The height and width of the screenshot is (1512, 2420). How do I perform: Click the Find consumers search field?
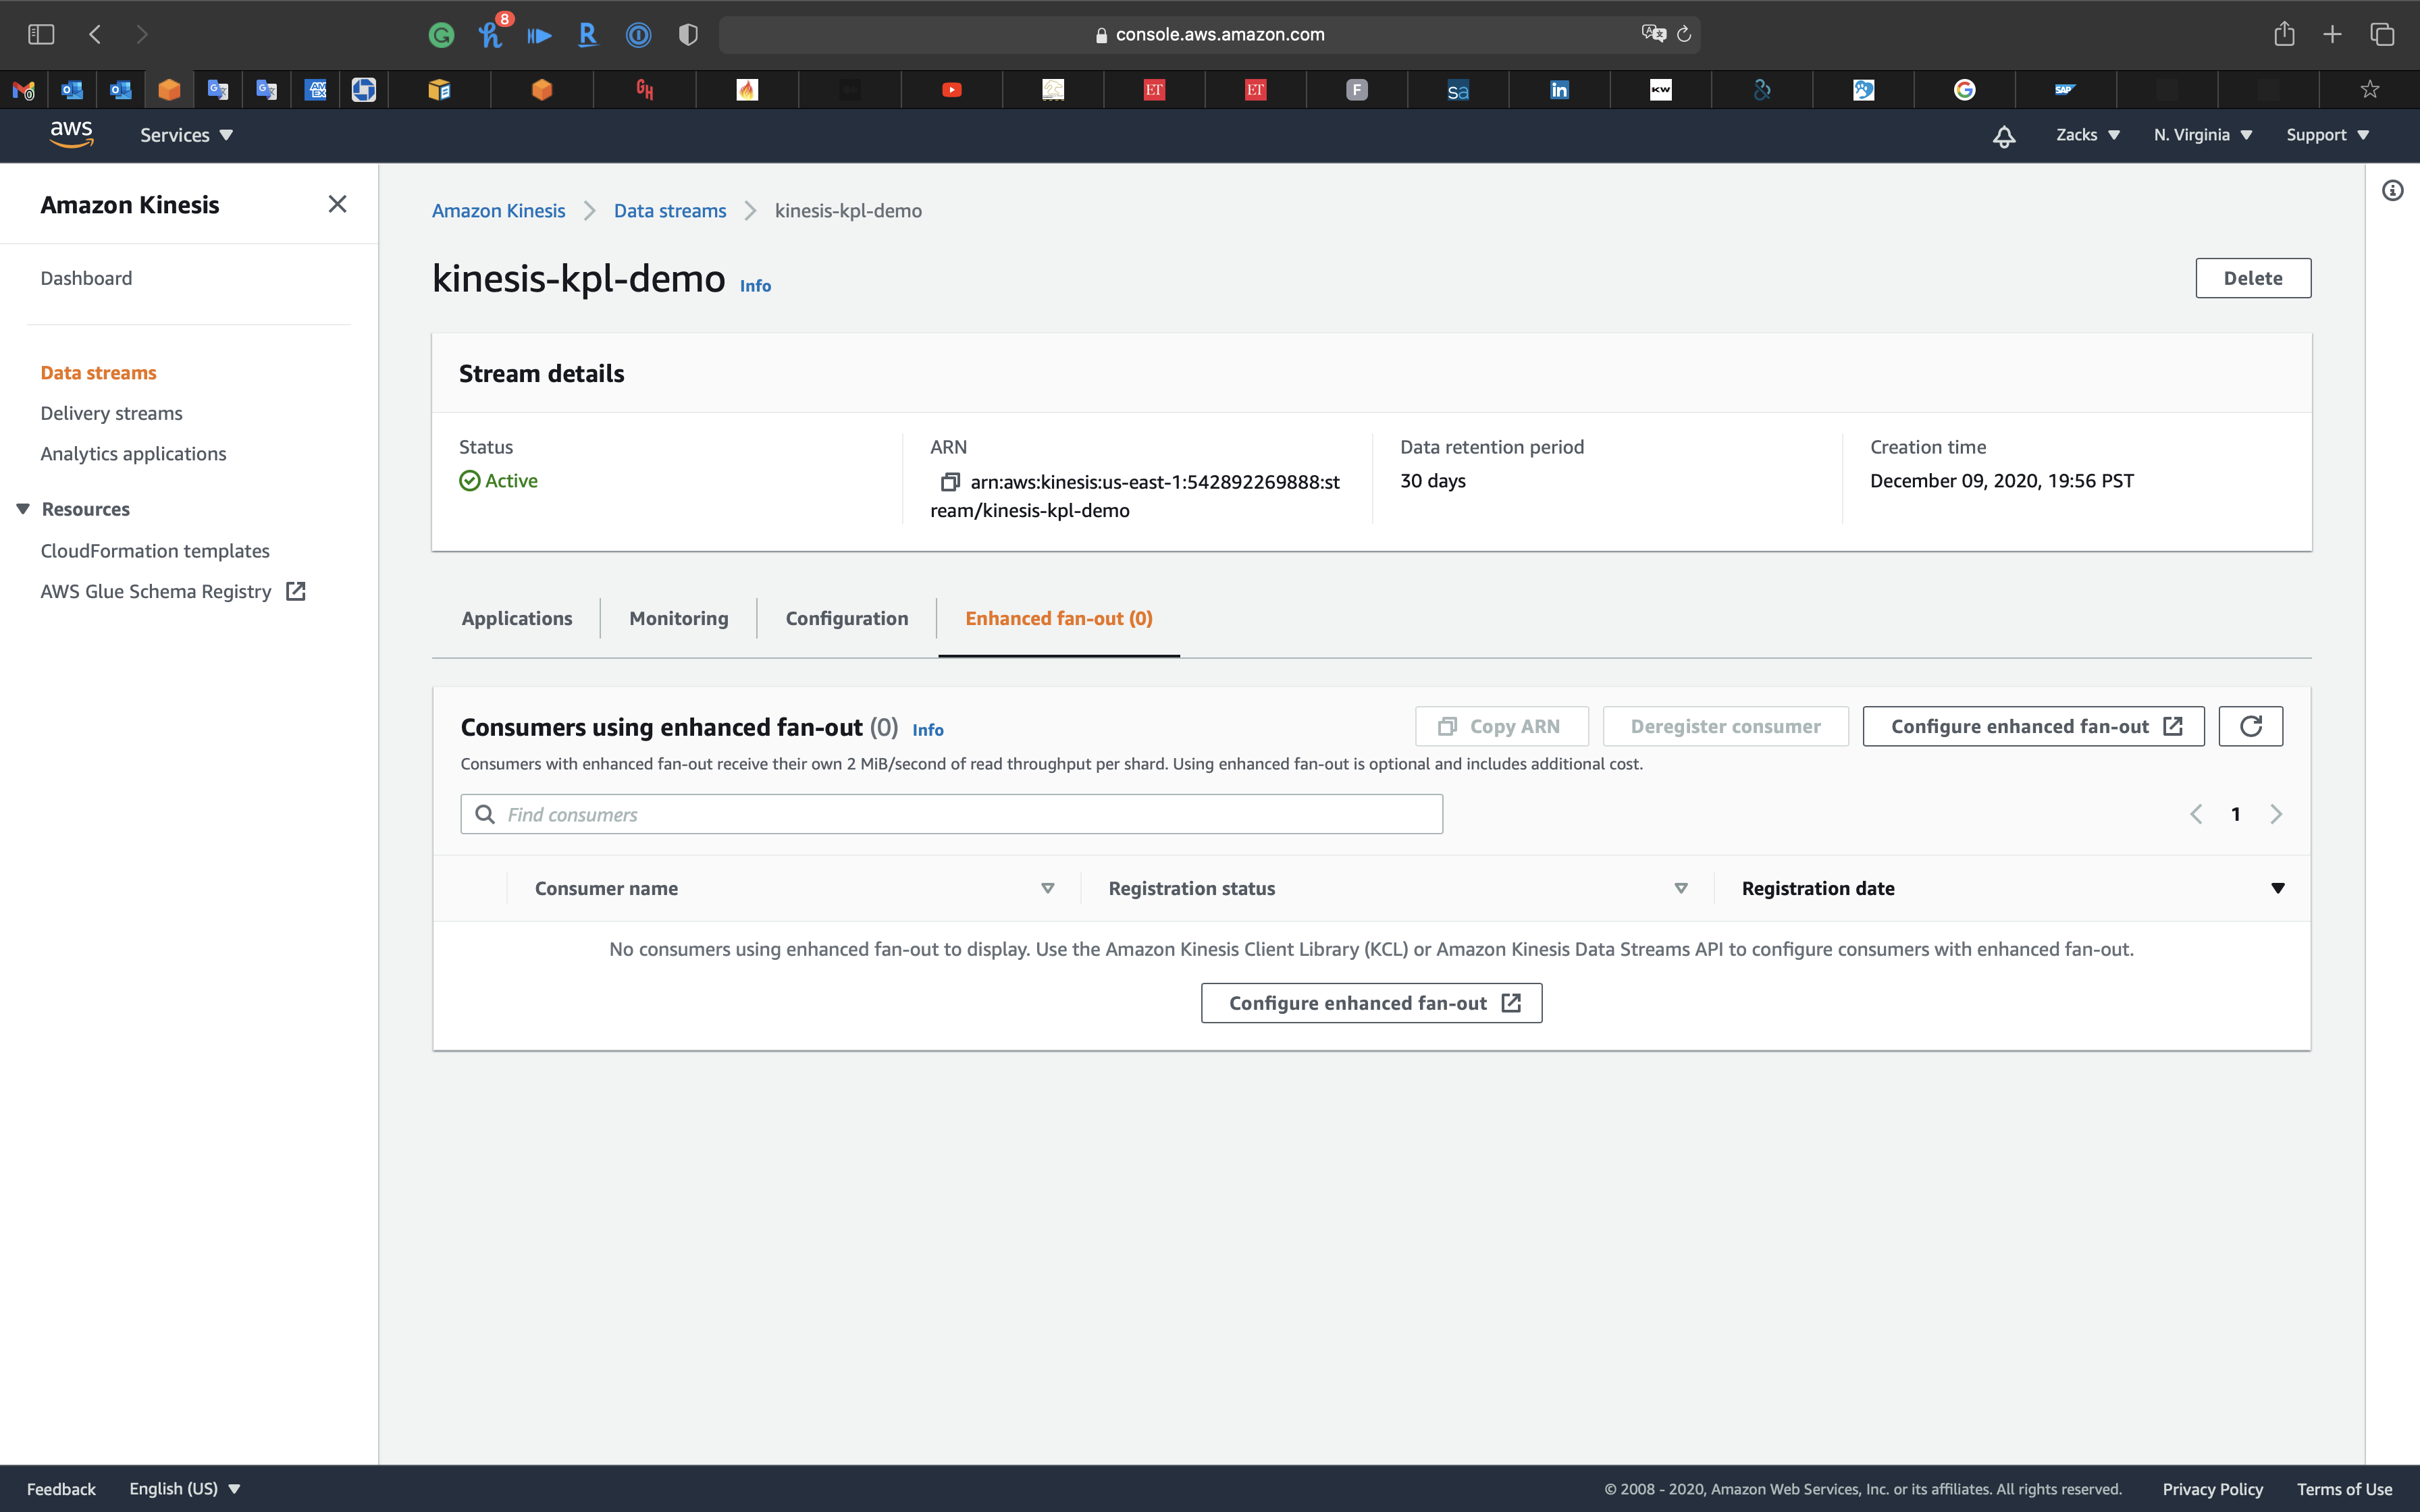(x=951, y=814)
